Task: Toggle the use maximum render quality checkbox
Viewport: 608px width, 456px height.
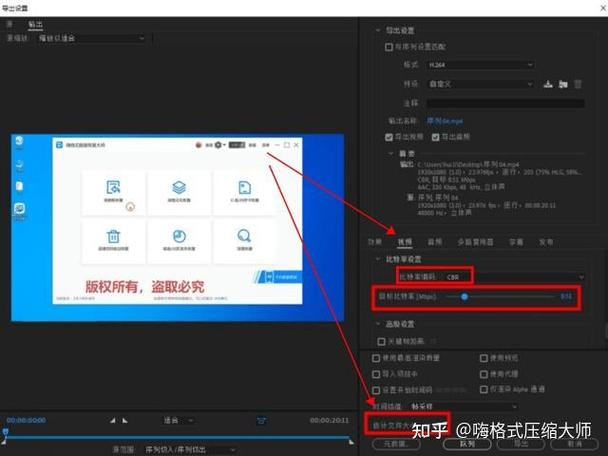Action: click(376, 358)
